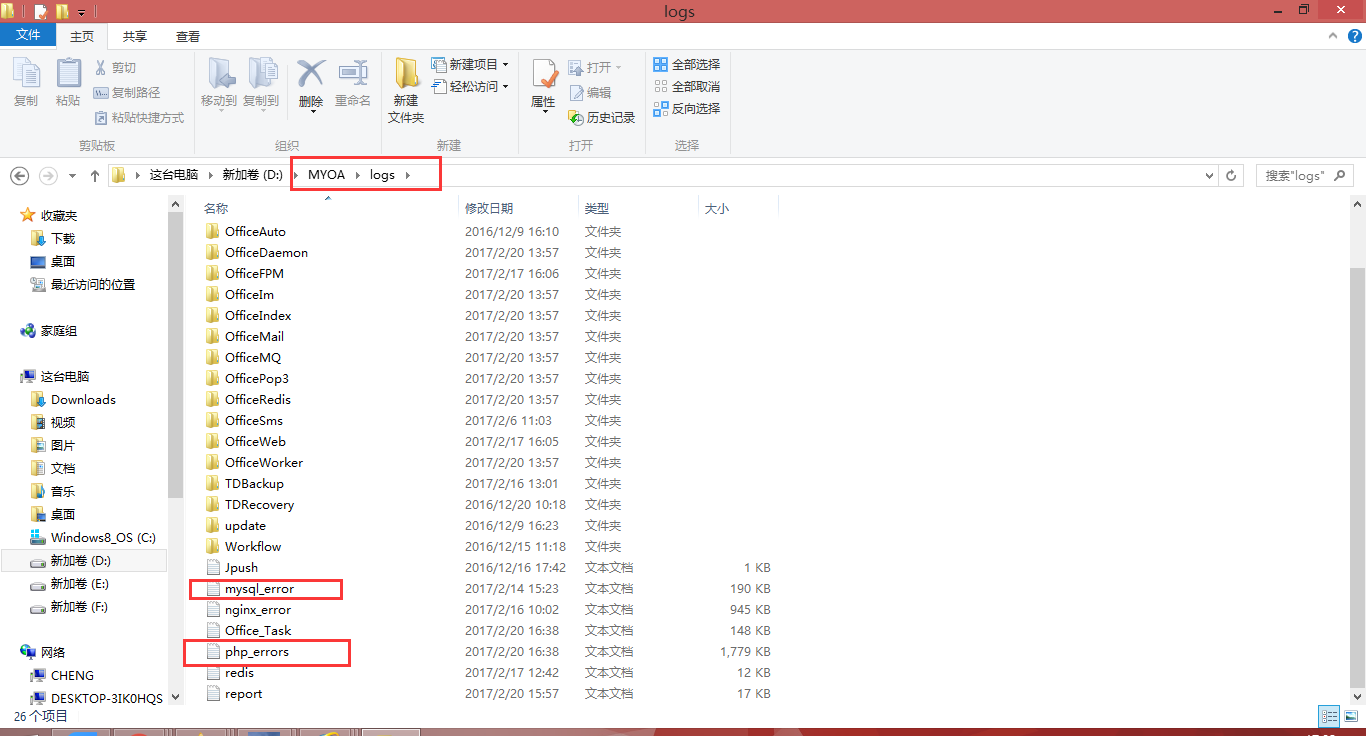Click 反向选择 (Invert selection)

(686, 108)
